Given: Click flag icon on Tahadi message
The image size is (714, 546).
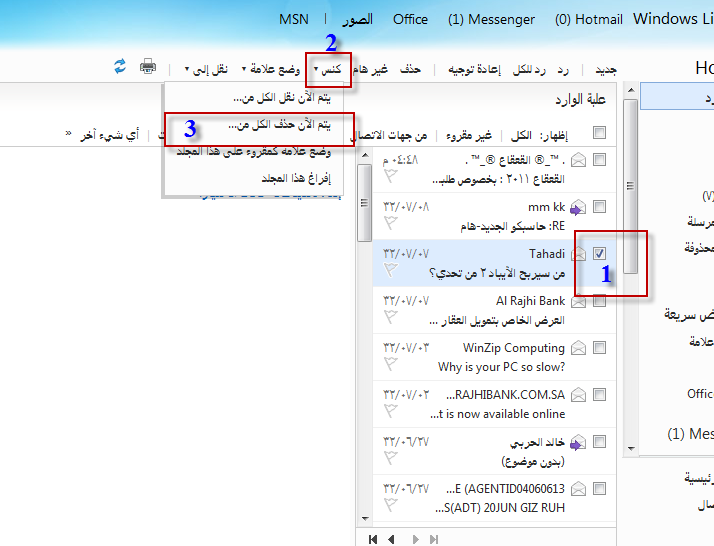Looking at the screenshot, I should pyautogui.click(x=391, y=270).
